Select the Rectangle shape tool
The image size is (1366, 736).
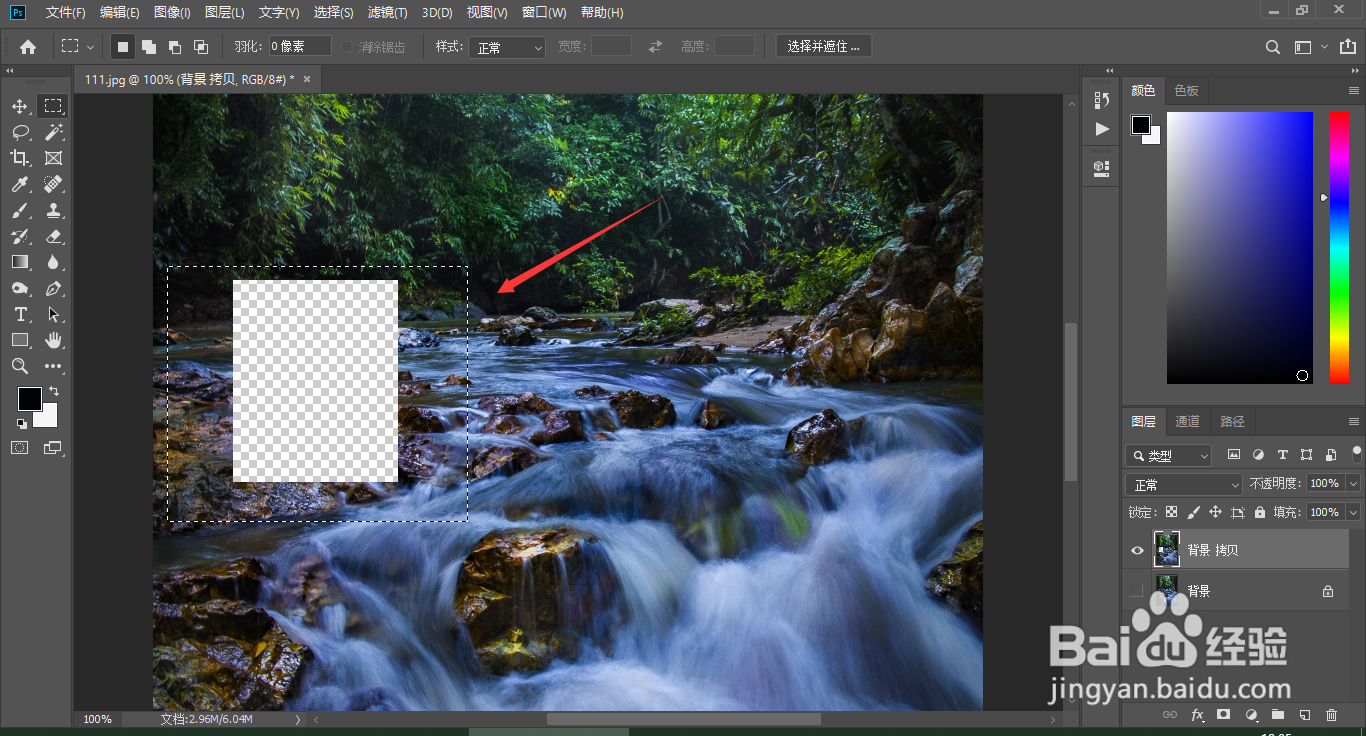(20, 340)
